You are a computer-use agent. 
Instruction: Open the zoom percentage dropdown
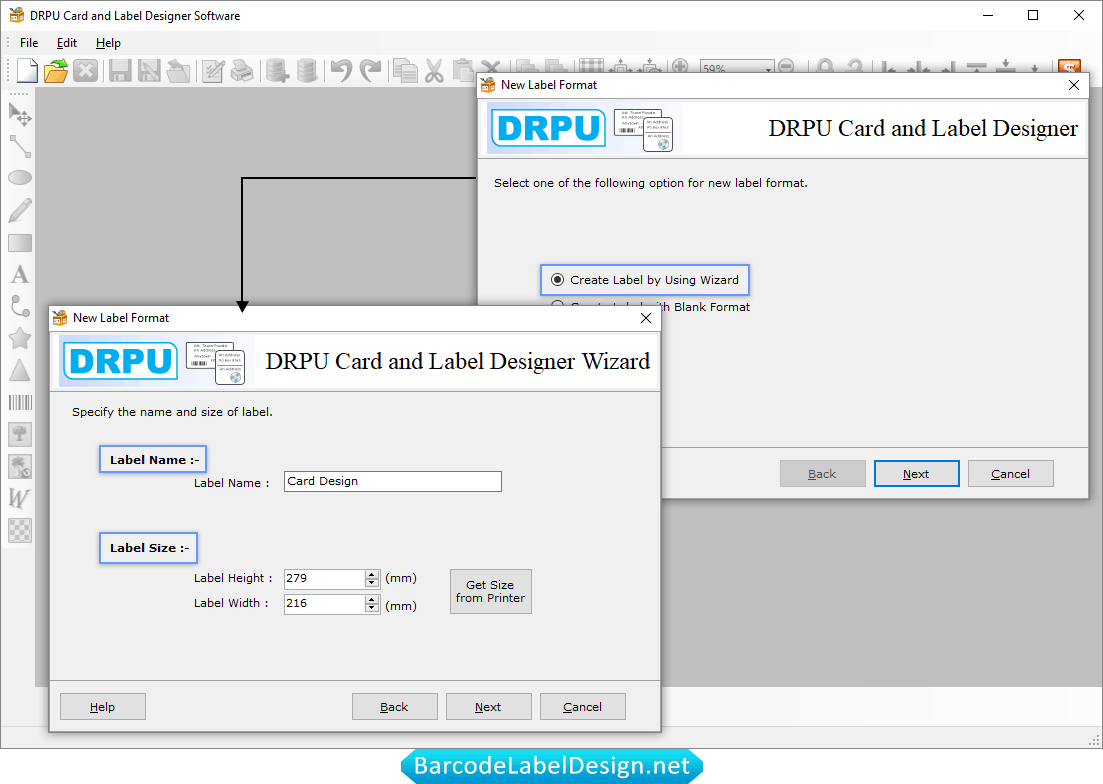point(768,70)
